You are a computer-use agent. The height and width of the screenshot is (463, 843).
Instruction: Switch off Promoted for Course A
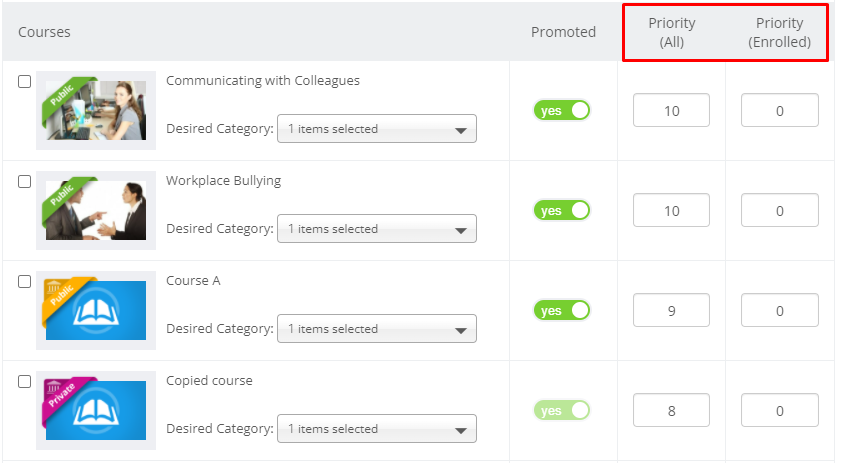(562, 310)
